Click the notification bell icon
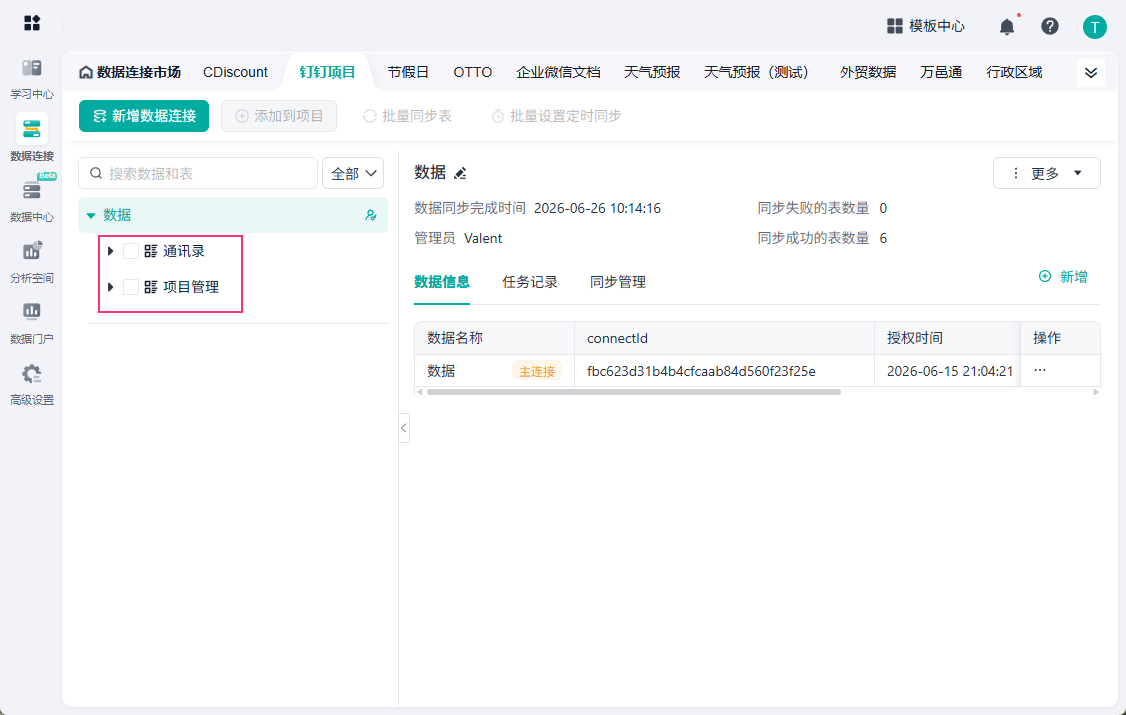The width and height of the screenshot is (1126, 715). pyautogui.click(x=1007, y=27)
